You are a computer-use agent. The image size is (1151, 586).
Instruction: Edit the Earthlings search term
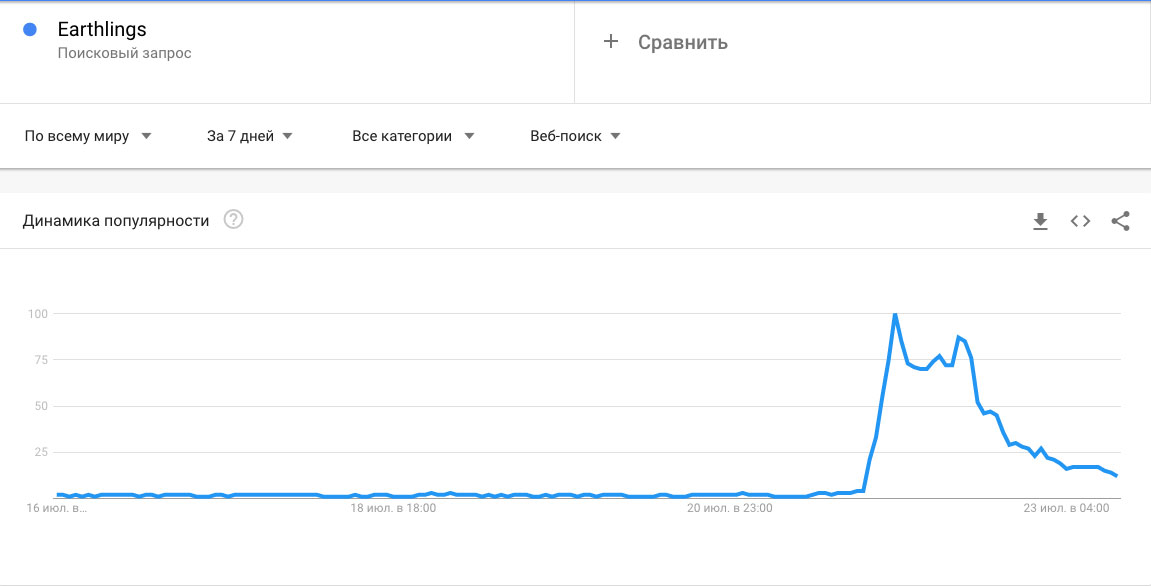tap(102, 29)
